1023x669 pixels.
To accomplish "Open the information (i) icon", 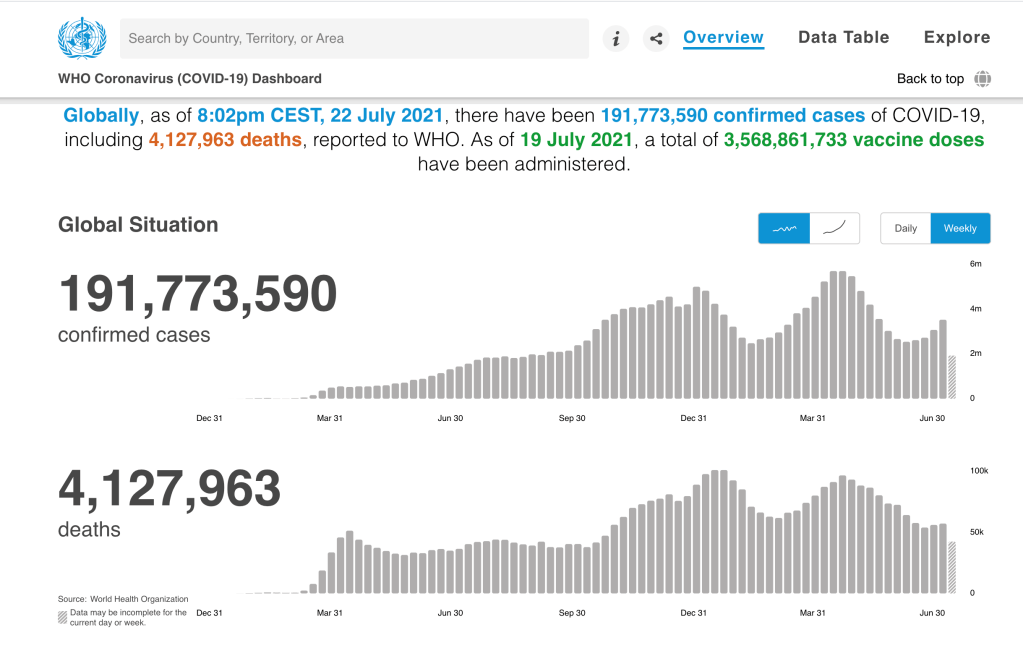I will [616, 39].
